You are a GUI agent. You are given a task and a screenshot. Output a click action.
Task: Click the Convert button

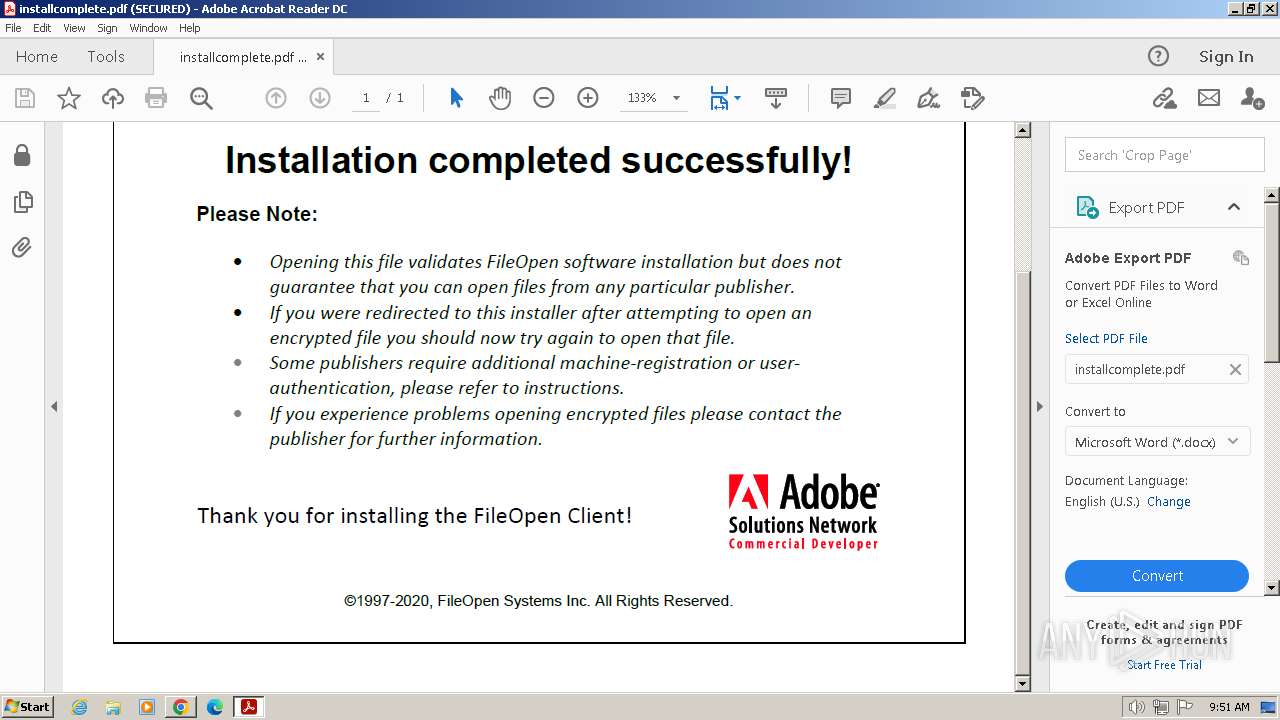tap(1157, 576)
